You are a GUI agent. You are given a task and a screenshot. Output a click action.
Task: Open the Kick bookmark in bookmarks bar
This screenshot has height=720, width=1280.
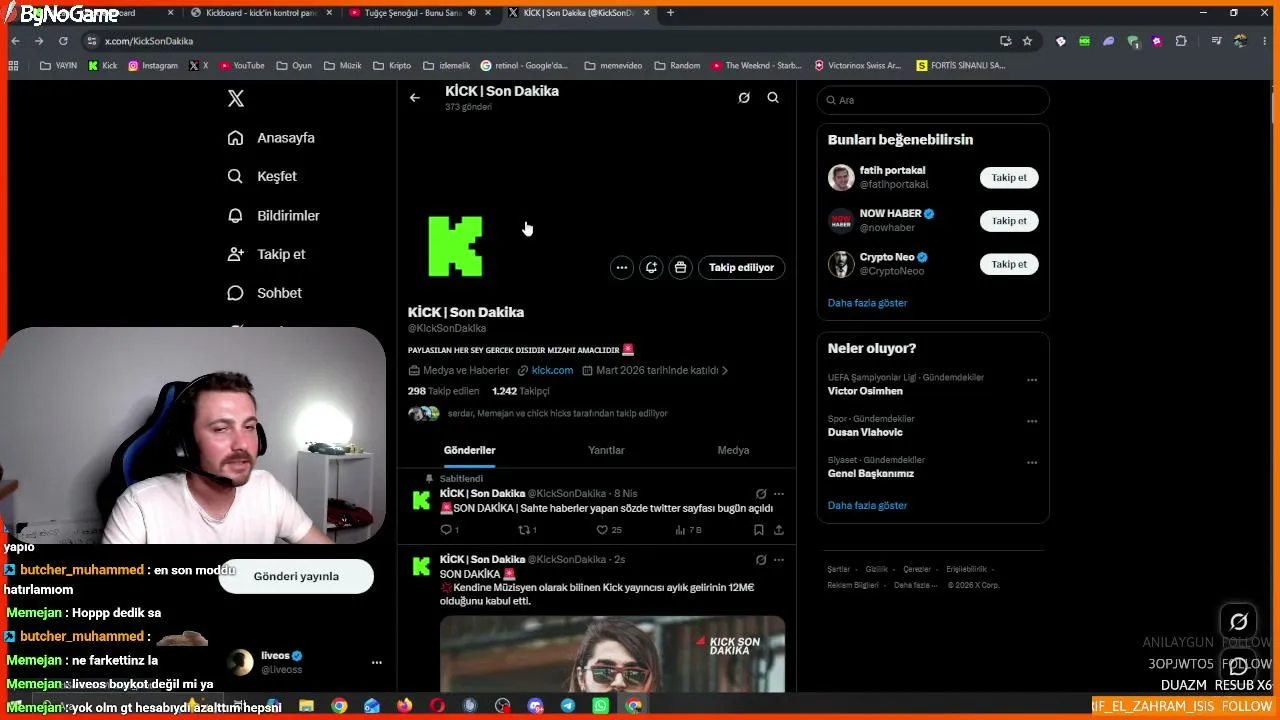[103, 66]
